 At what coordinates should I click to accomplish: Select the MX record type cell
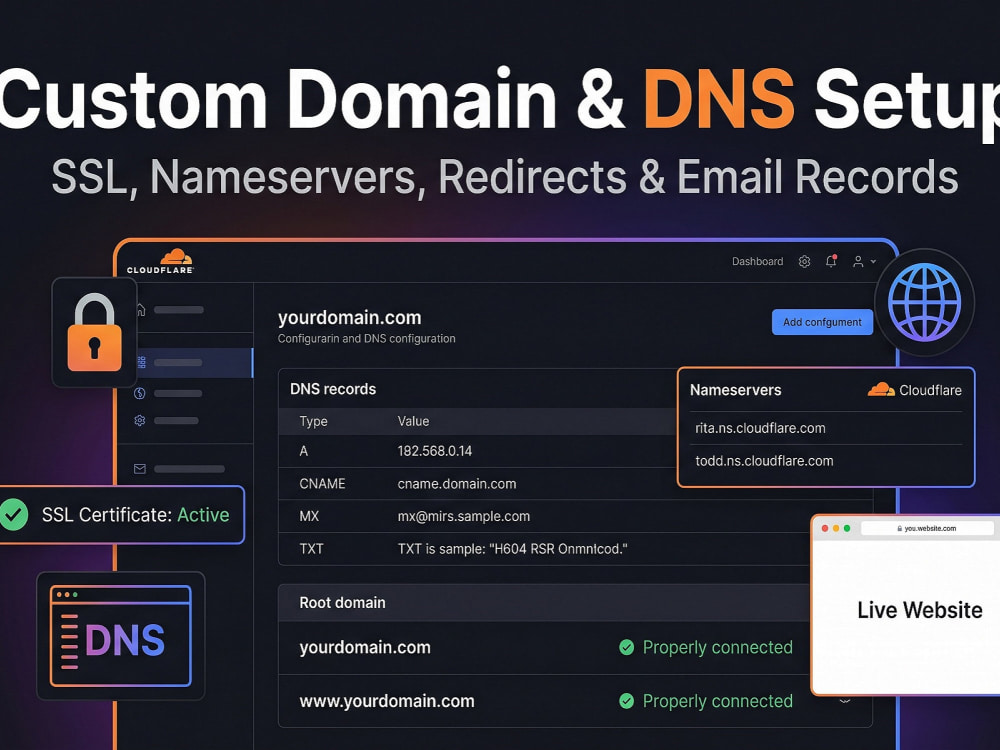tap(309, 516)
